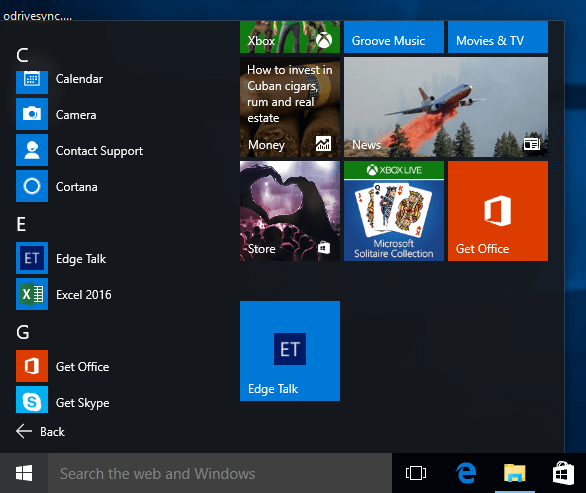Go Back from the all apps list
This screenshot has width=586, height=493.
coord(40,431)
